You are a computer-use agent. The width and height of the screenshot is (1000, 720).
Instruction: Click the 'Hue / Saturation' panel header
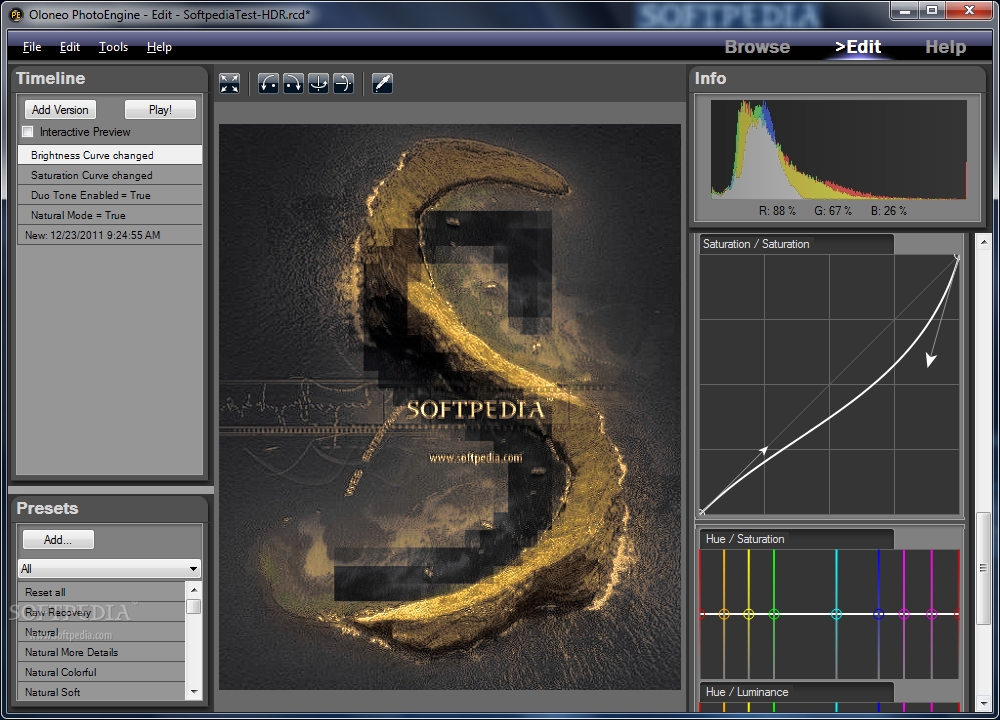click(797, 539)
